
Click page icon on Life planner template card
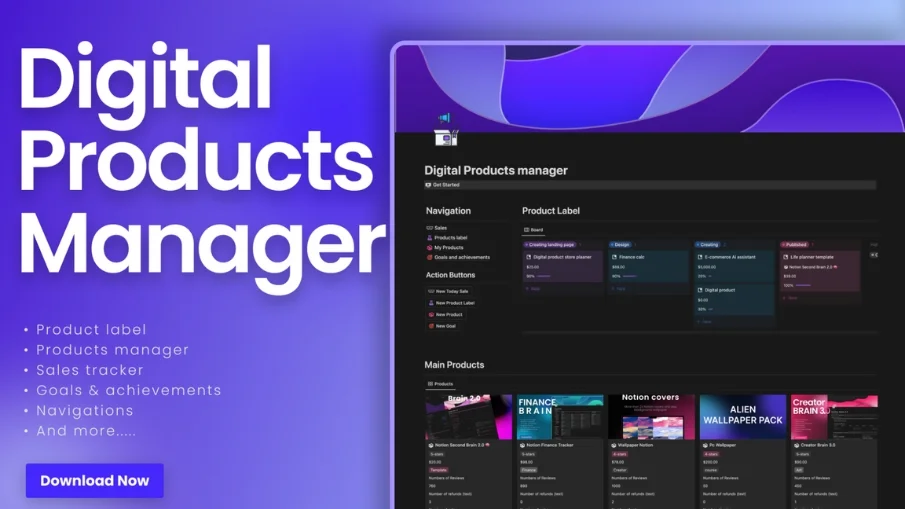click(x=786, y=257)
